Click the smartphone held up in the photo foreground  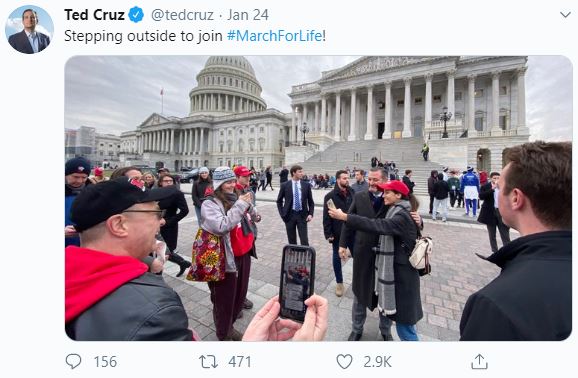297,282
